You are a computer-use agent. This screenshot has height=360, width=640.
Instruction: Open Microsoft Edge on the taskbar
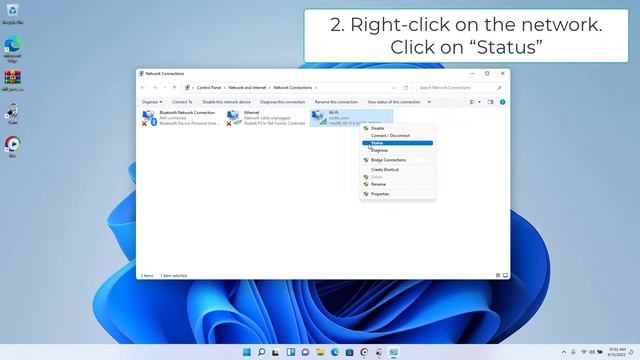pyautogui.click(x=335, y=352)
